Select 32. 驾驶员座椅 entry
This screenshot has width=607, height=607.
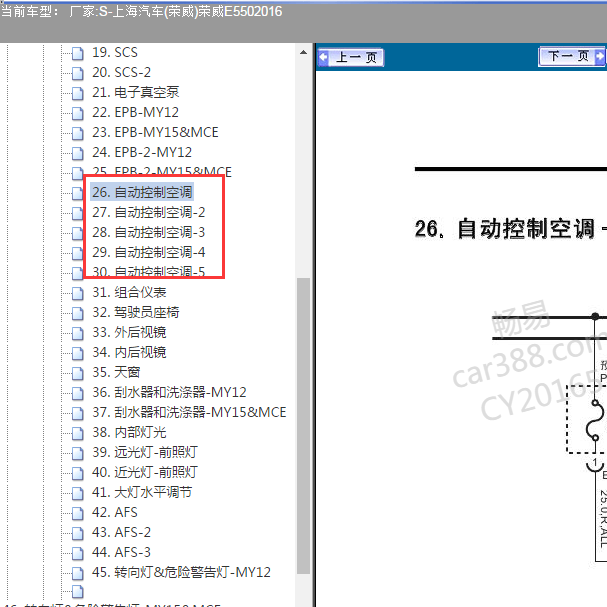[135, 312]
